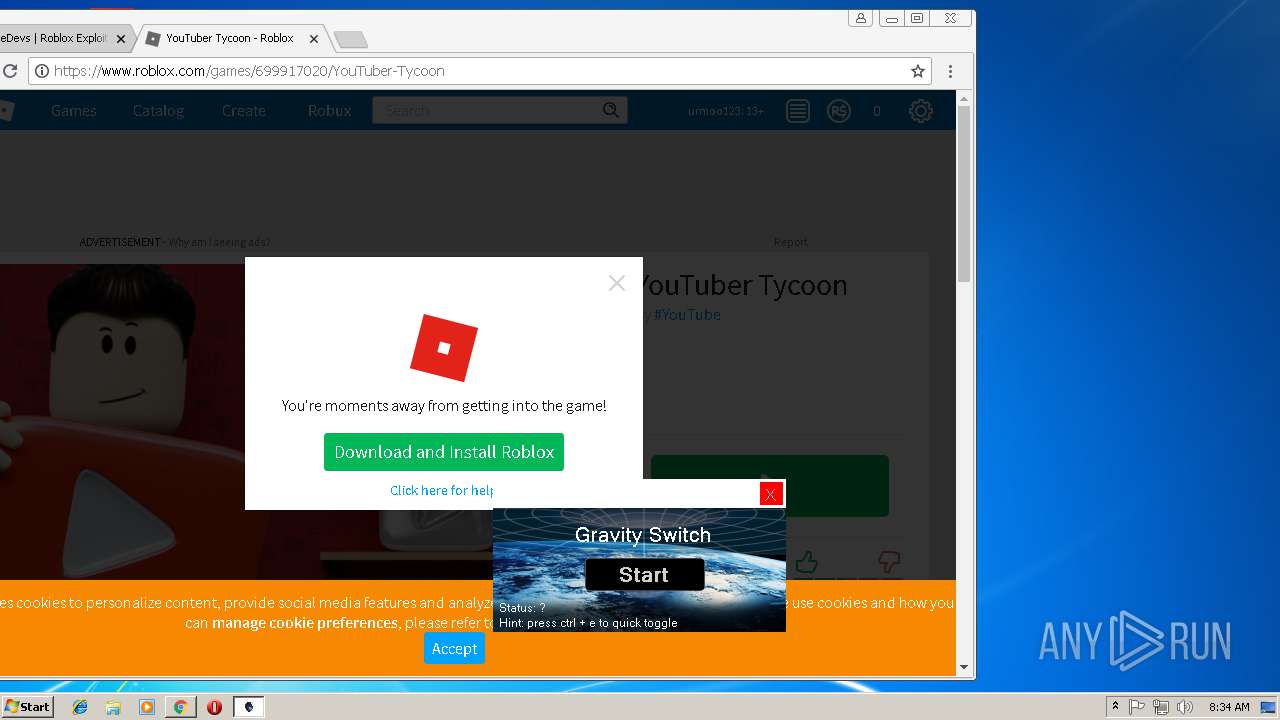Reload the page with refresh icon
The width and height of the screenshot is (1280, 720).
[x=9, y=71]
